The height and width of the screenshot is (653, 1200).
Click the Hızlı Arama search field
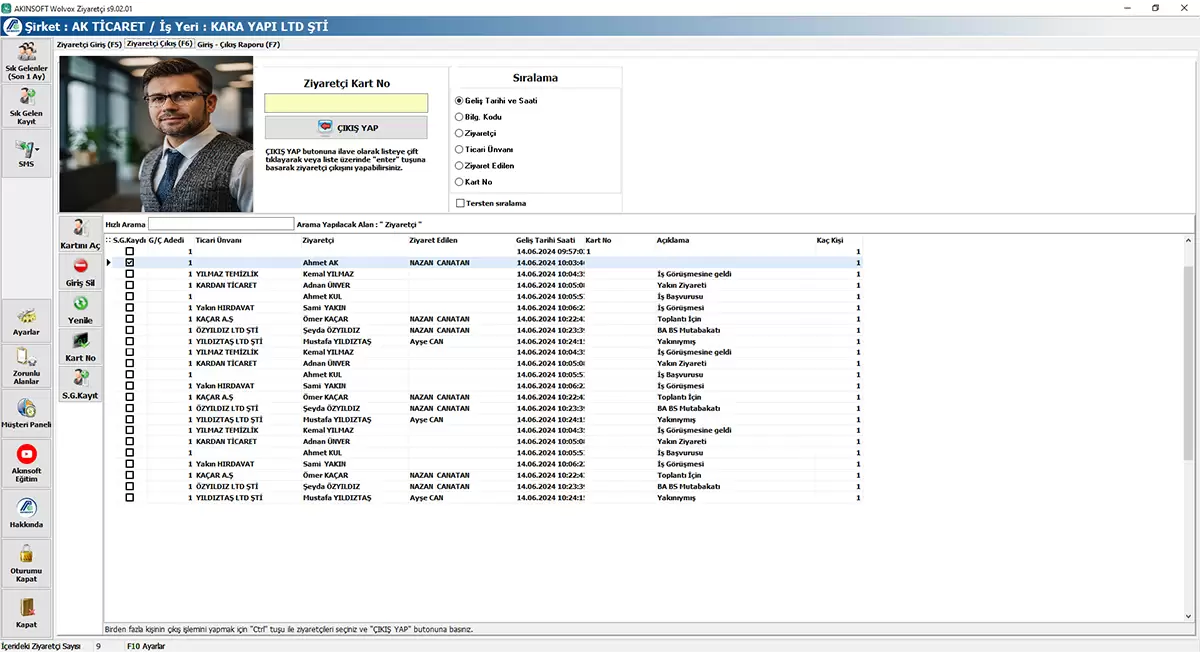221,224
